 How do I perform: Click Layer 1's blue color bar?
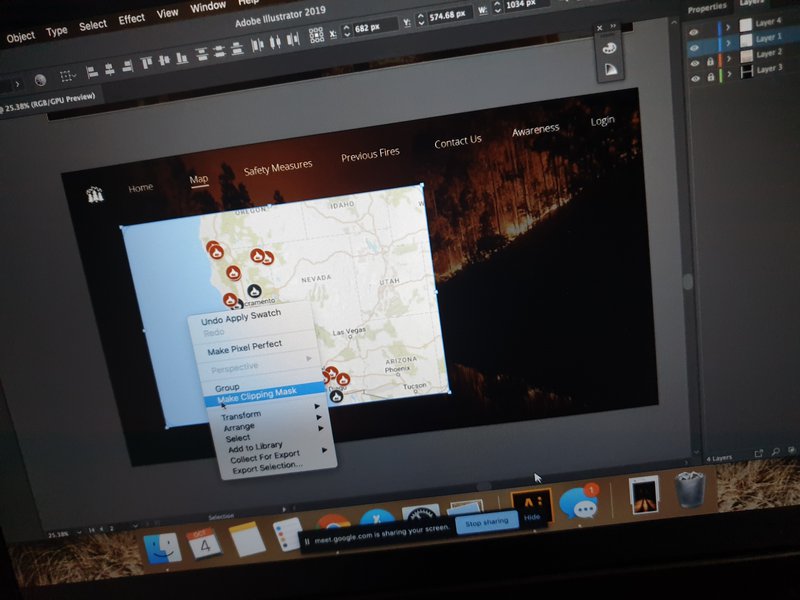(719, 43)
